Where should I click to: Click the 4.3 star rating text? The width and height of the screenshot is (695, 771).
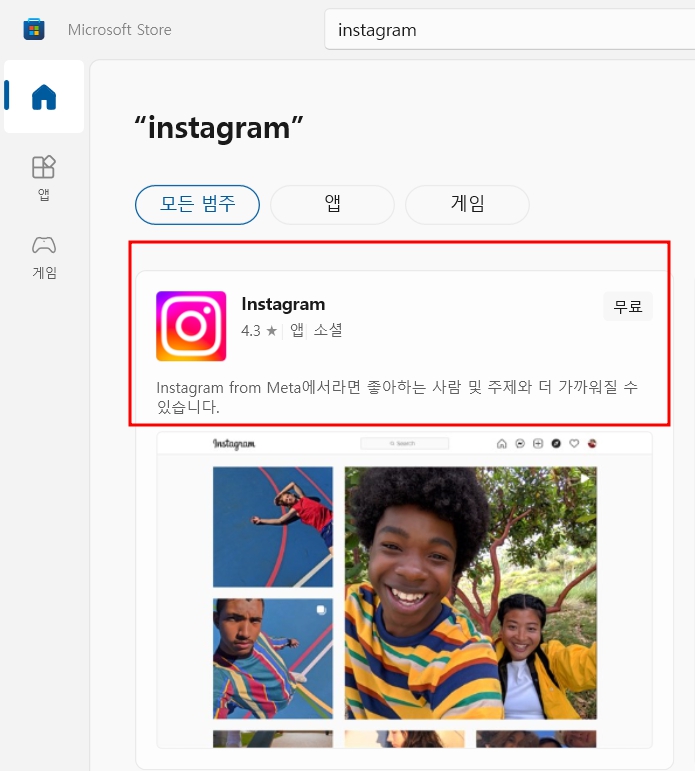259,330
